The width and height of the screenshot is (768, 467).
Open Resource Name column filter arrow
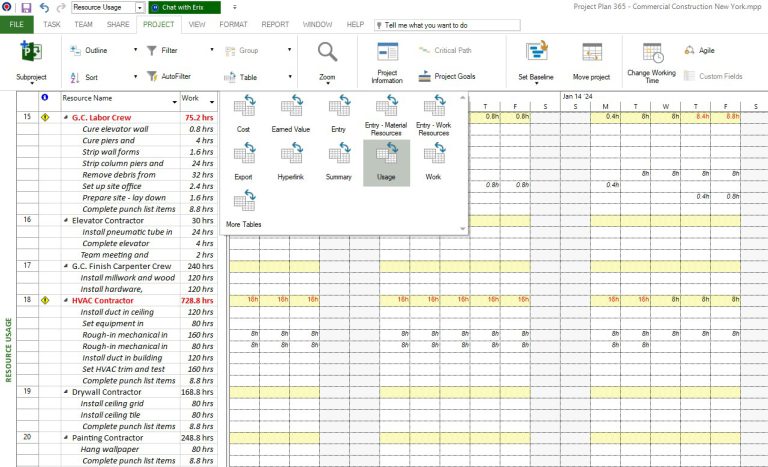tap(174, 102)
